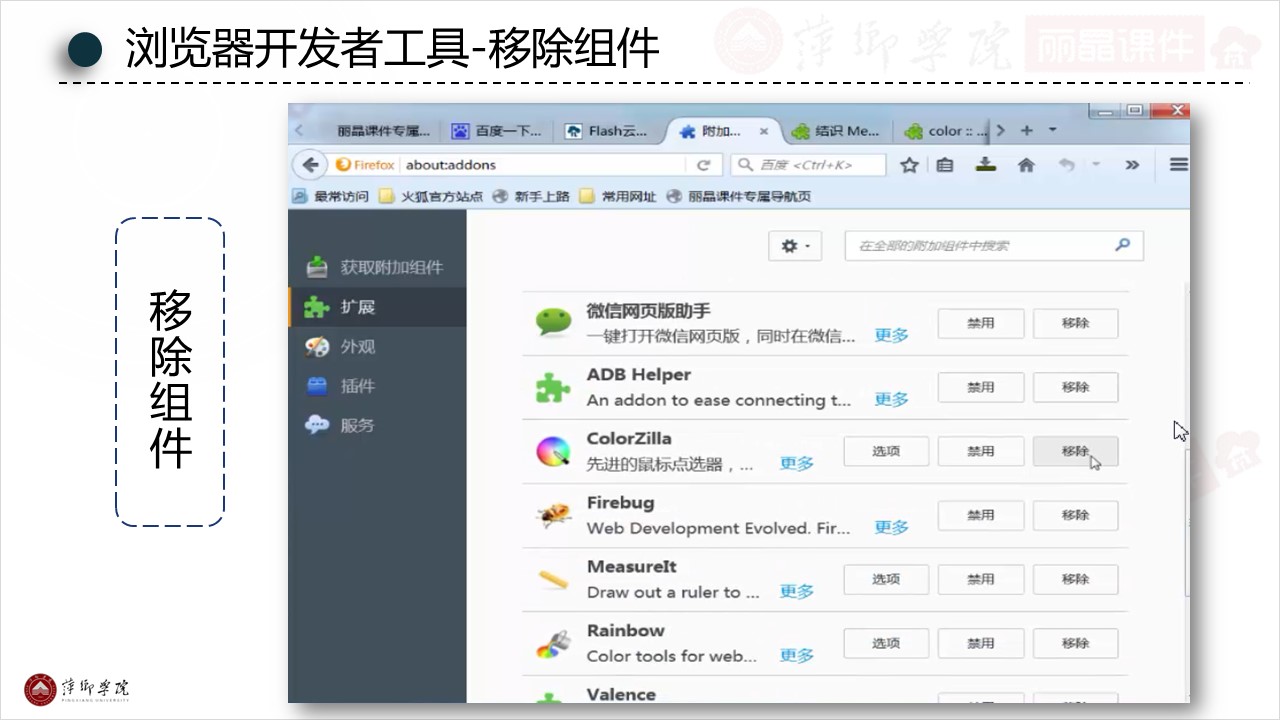Select 扩展 in the add-ons sidebar

pyautogui.click(x=377, y=307)
